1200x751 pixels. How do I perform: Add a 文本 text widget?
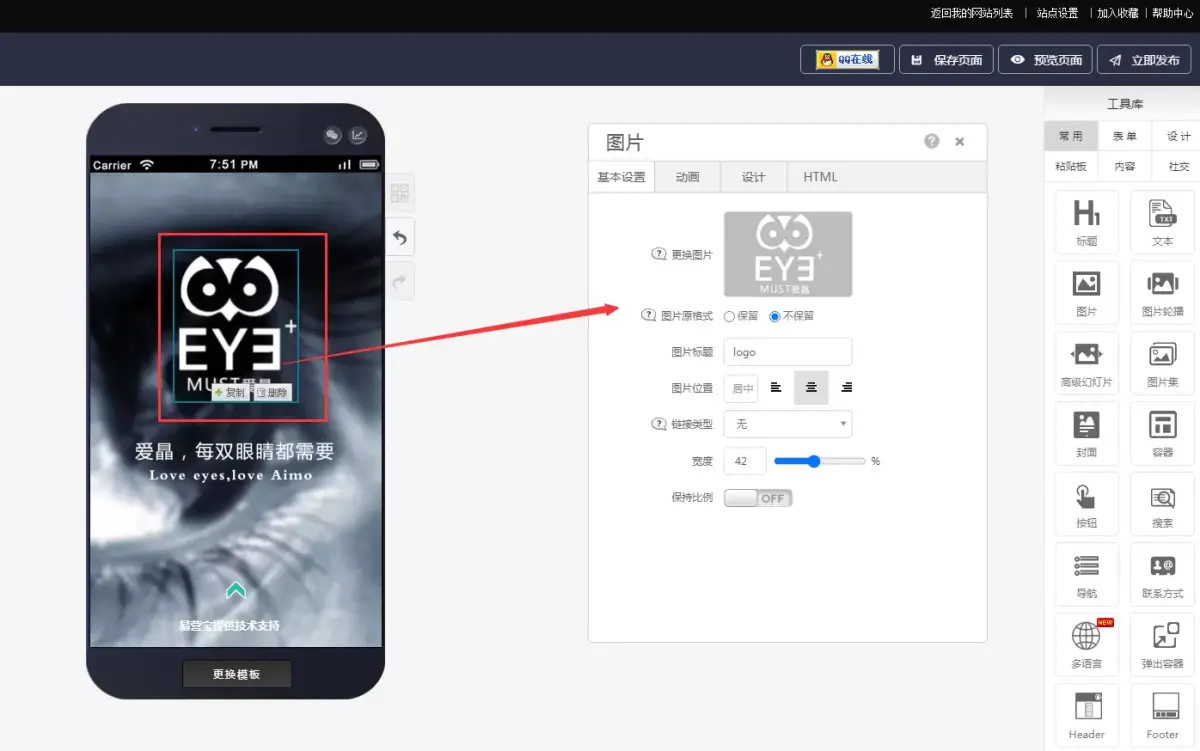pyautogui.click(x=1162, y=222)
